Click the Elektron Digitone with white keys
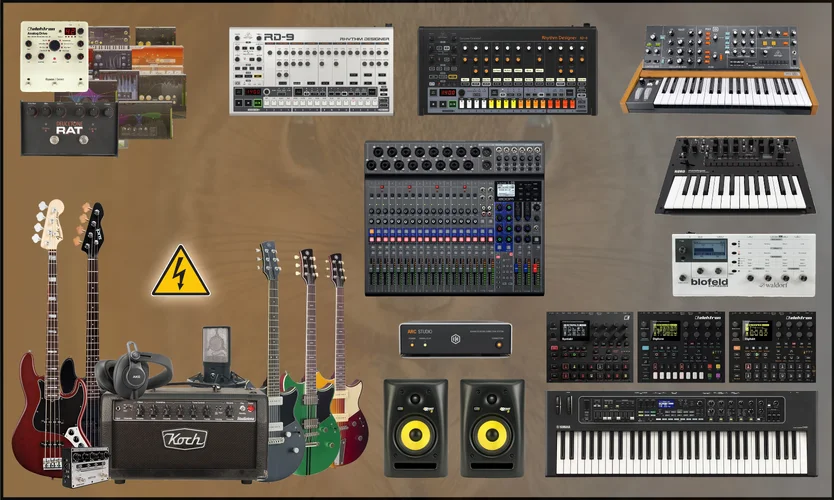Image resolution: width=834 pixels, height=500 pixels. coord(681,347)
